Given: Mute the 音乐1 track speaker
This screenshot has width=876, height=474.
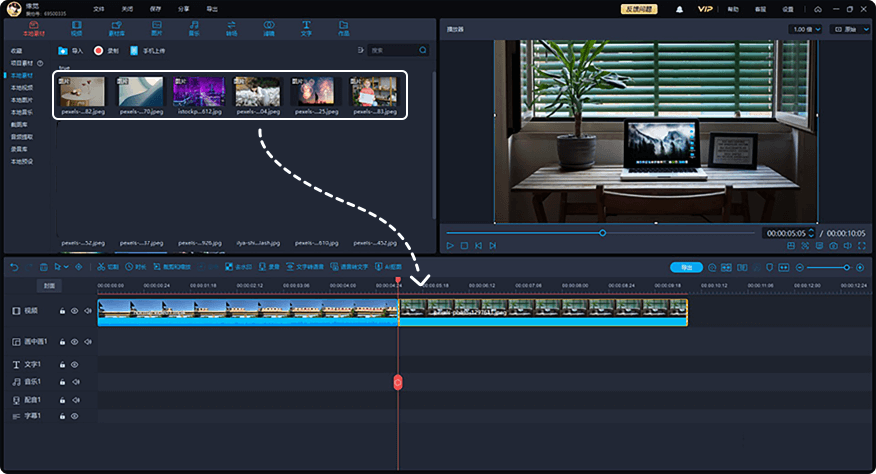Looking at the screenshot, I should point(74,382).
